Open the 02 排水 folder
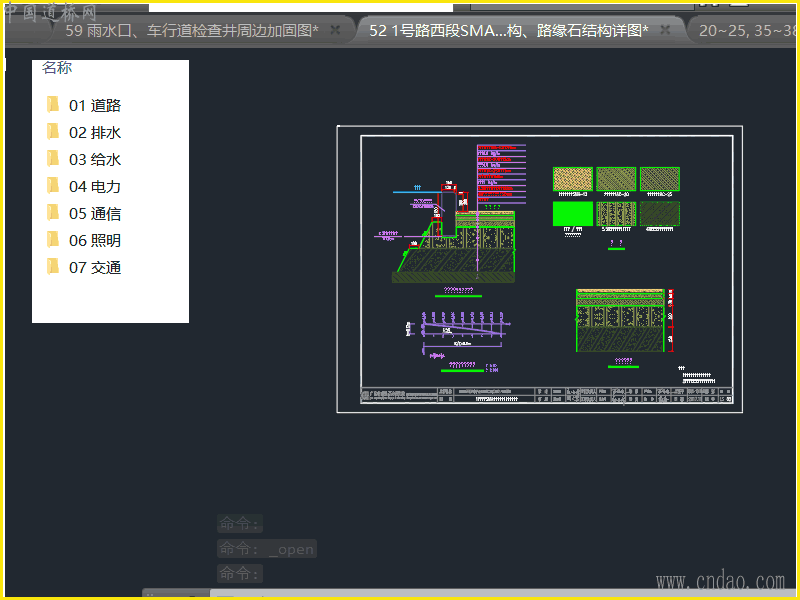 click(94, 132)
